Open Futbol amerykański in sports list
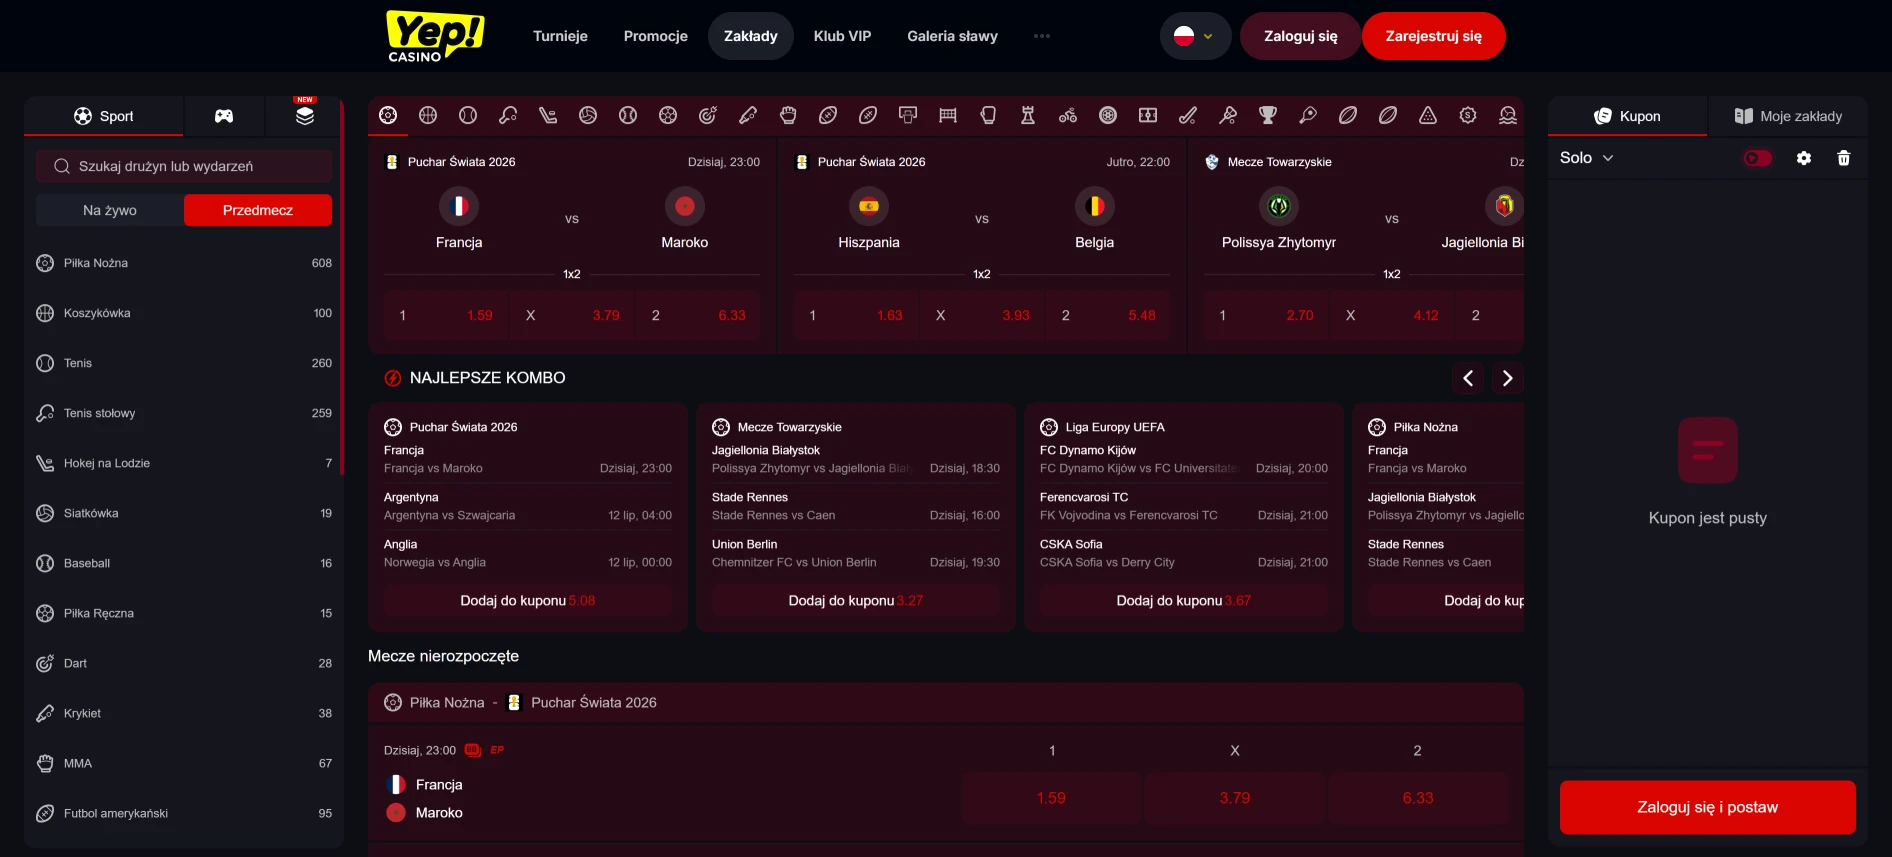 [x=184, y=813]
